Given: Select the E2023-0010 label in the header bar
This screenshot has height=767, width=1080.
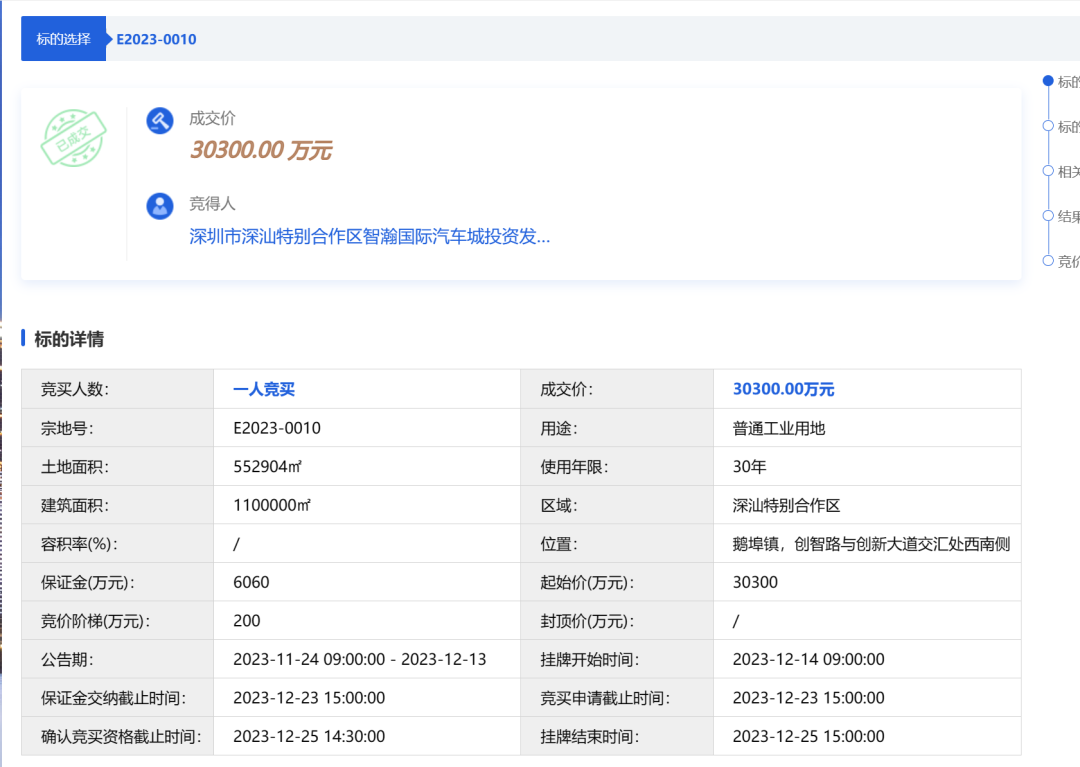Looking at the screenshot, I should coord(156,39).
